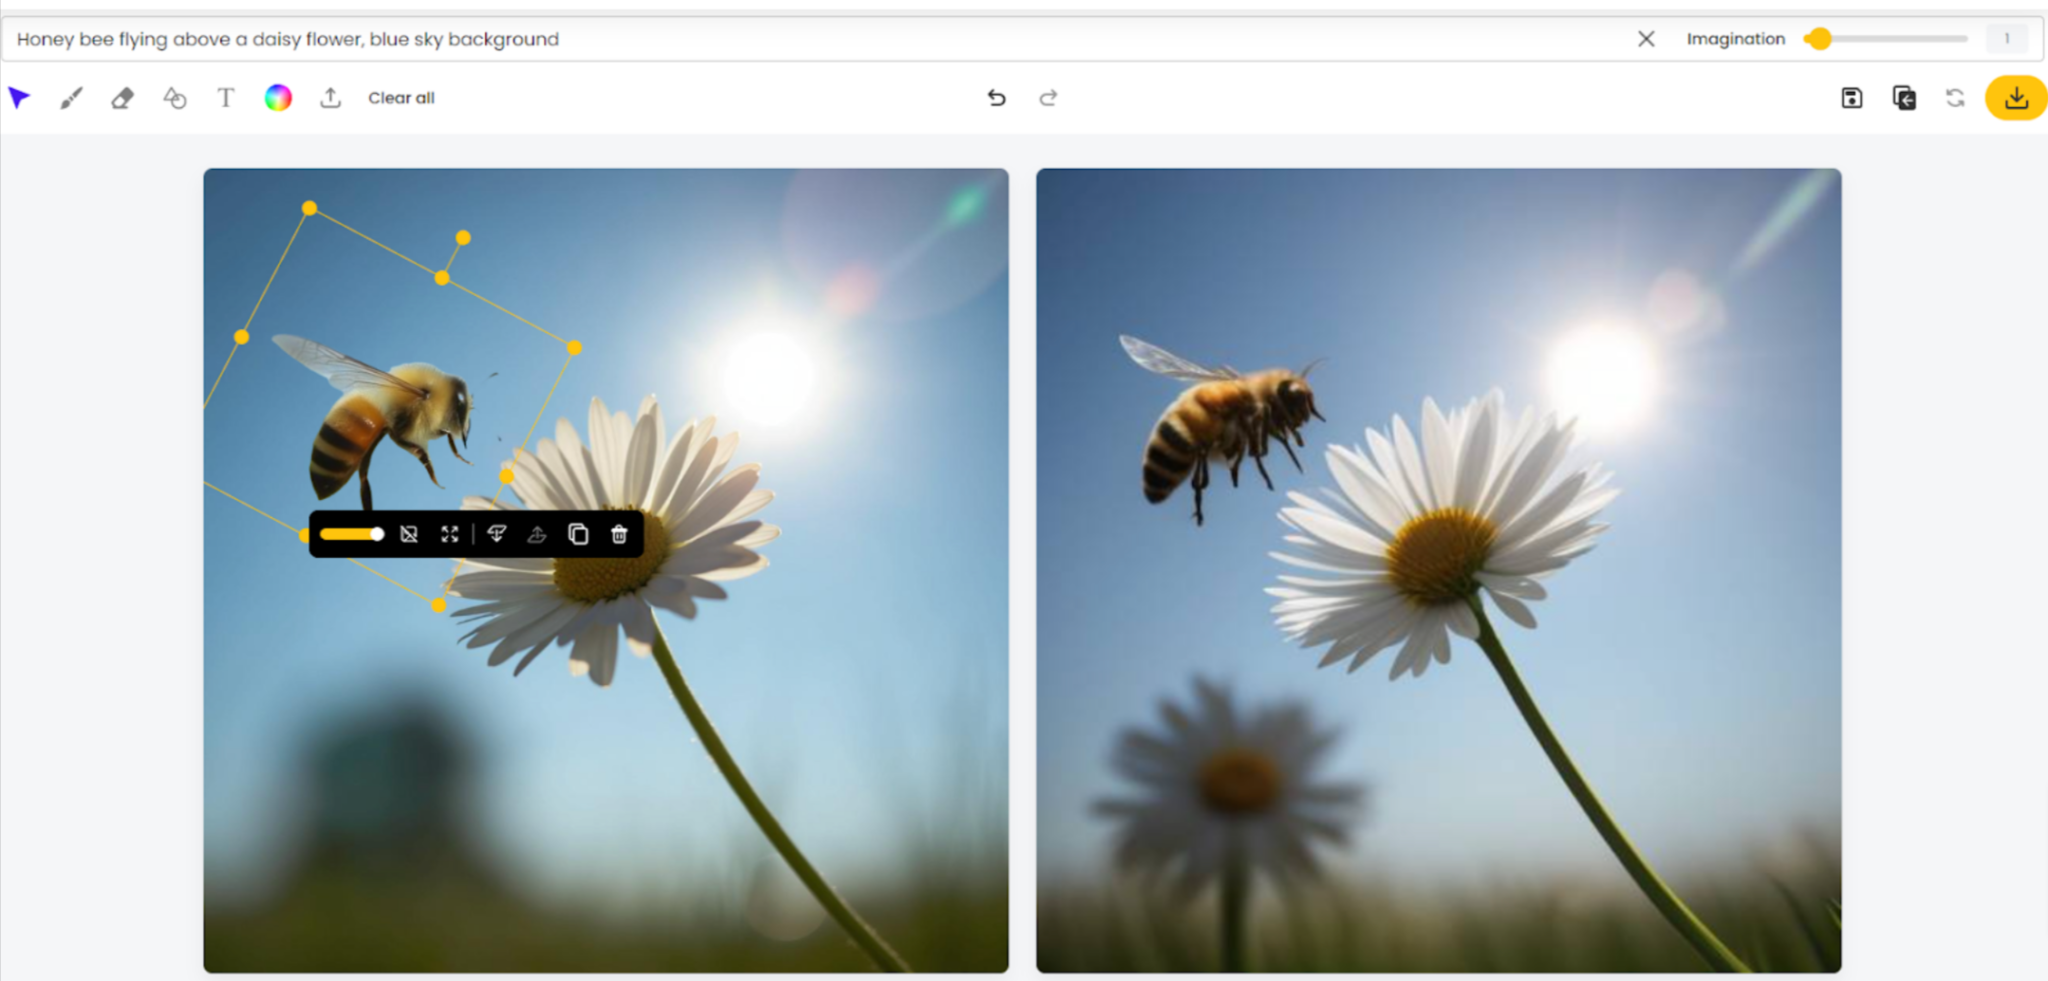The width and height of the screenshot is (2048, 981).
Task: Click Clear all to reset the canvas
Action: (x=400, y=97)
